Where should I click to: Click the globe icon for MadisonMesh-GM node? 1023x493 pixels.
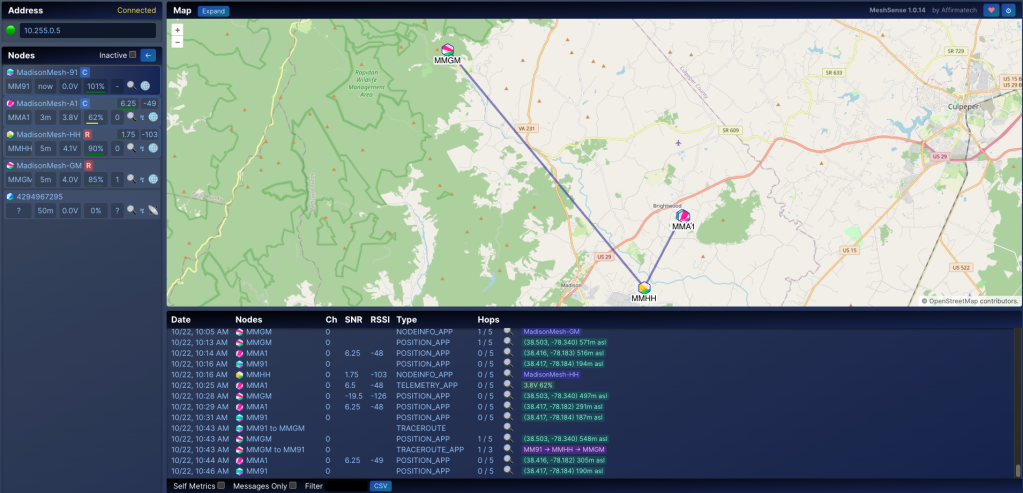pos(153,180)
